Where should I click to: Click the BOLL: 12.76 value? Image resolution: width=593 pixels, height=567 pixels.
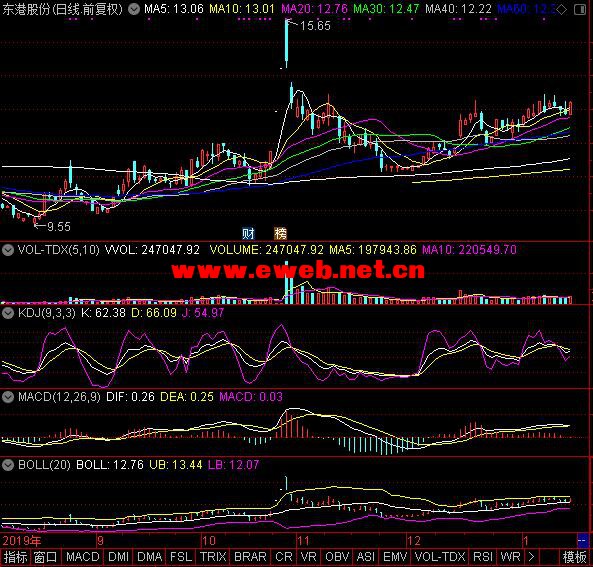click(x=110, y=464)
